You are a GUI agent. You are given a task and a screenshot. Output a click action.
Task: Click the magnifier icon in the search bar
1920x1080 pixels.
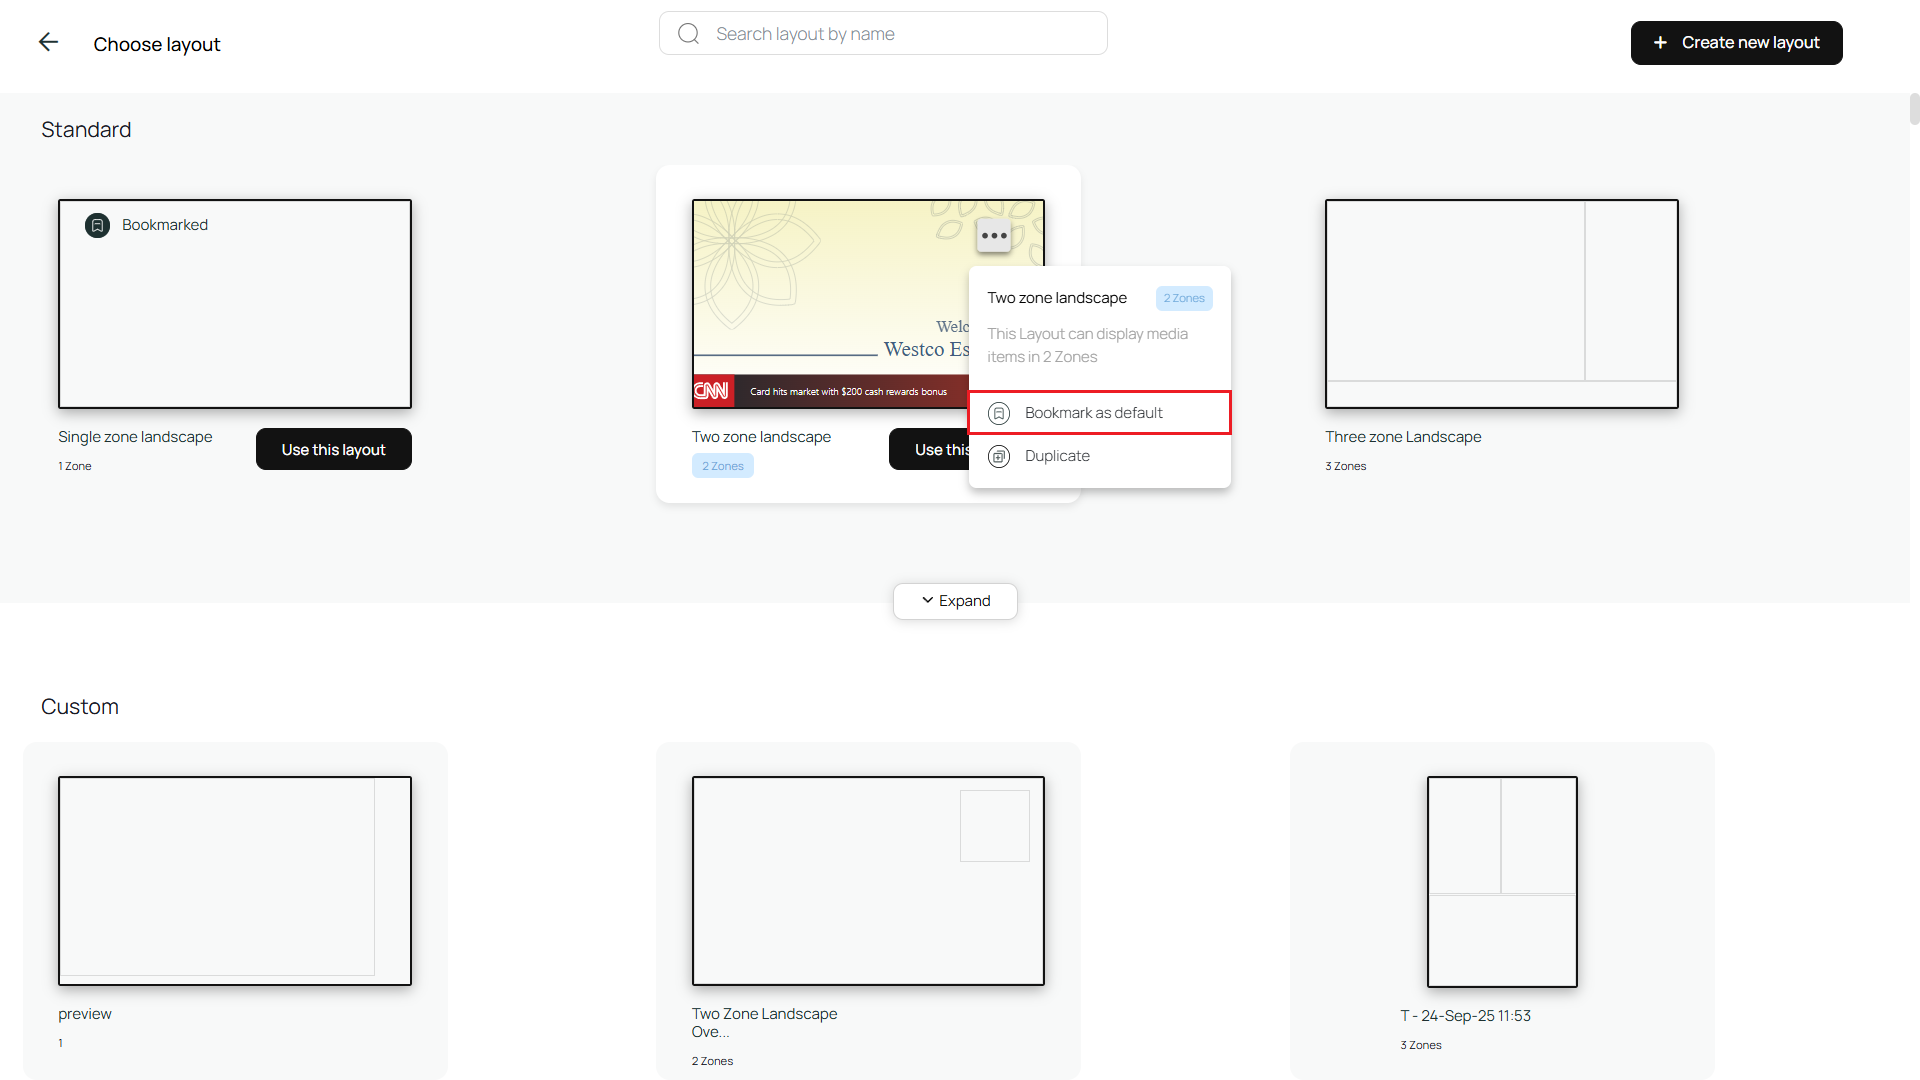point(688,33)
